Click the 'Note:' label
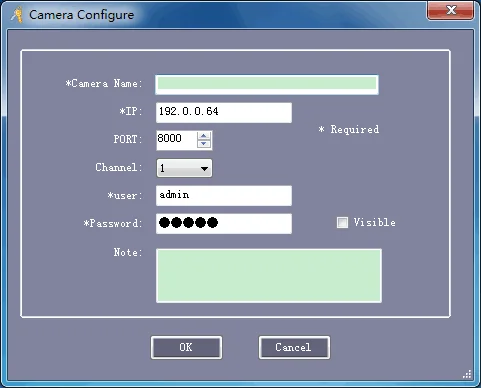This screenshot has width=481, height=388. [128, 252]
